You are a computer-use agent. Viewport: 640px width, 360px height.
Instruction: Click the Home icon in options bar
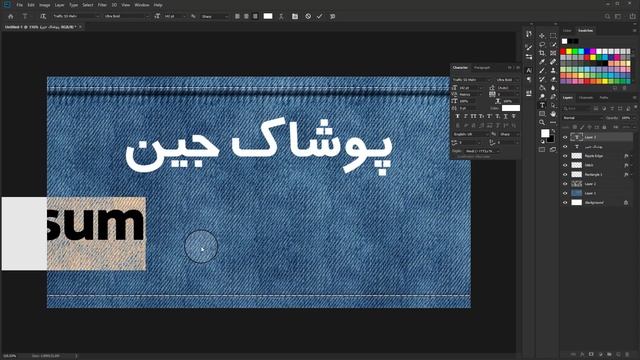click(11, 16)
